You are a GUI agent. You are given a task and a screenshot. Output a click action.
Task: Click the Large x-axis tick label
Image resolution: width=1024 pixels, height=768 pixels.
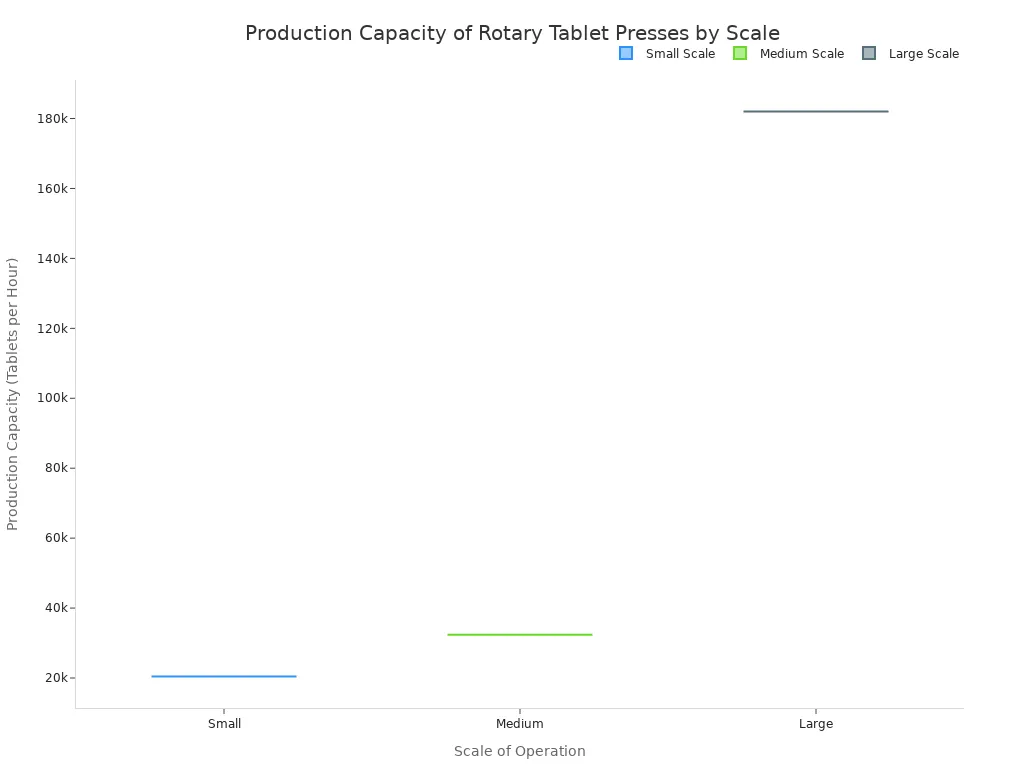pos(815,724)
